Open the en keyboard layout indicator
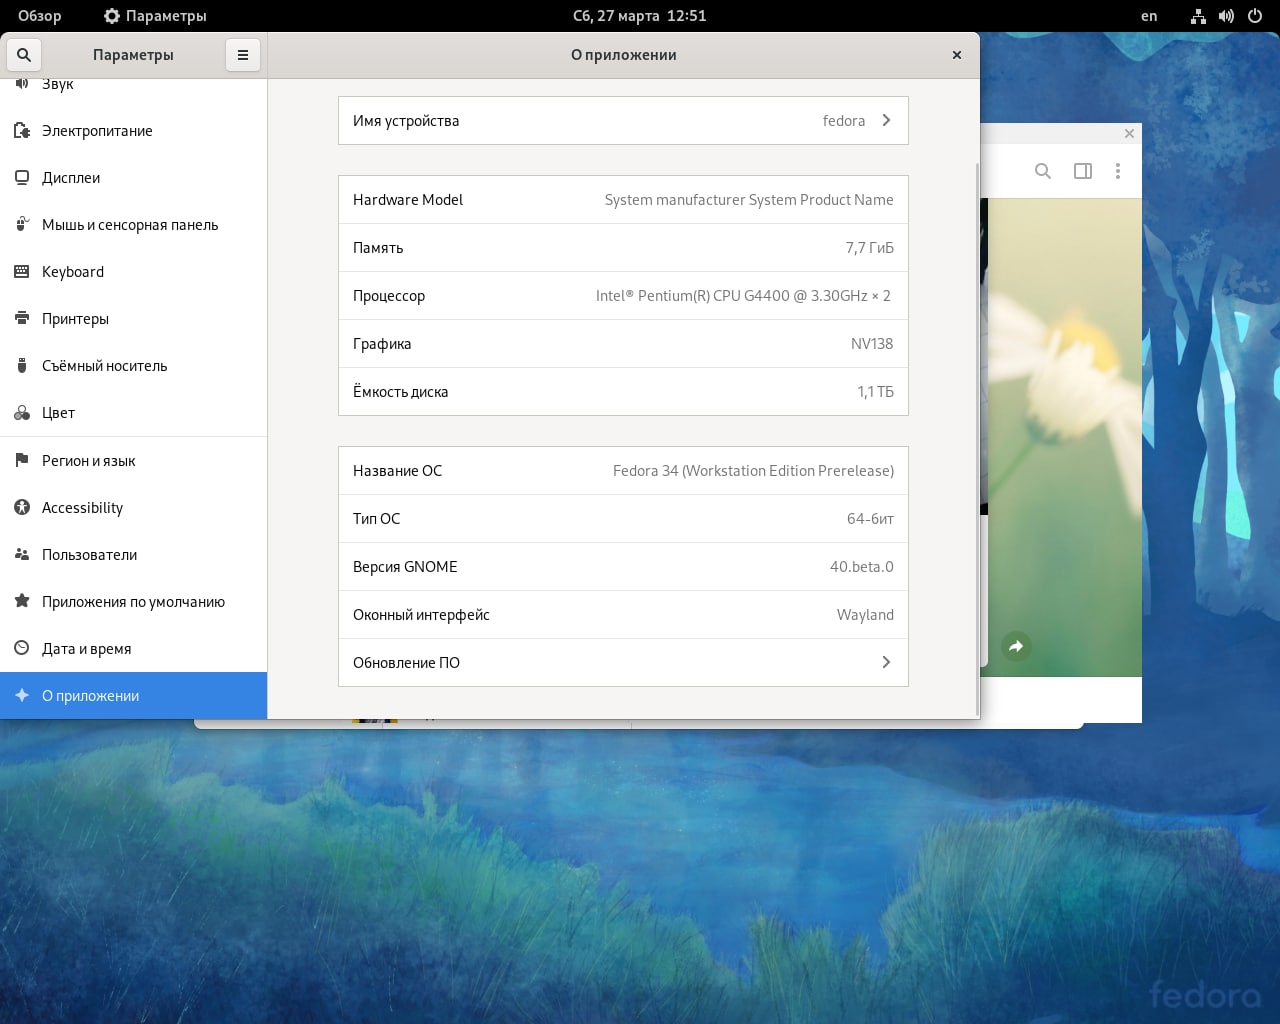1280x1024 pixels. (1149, 16)
